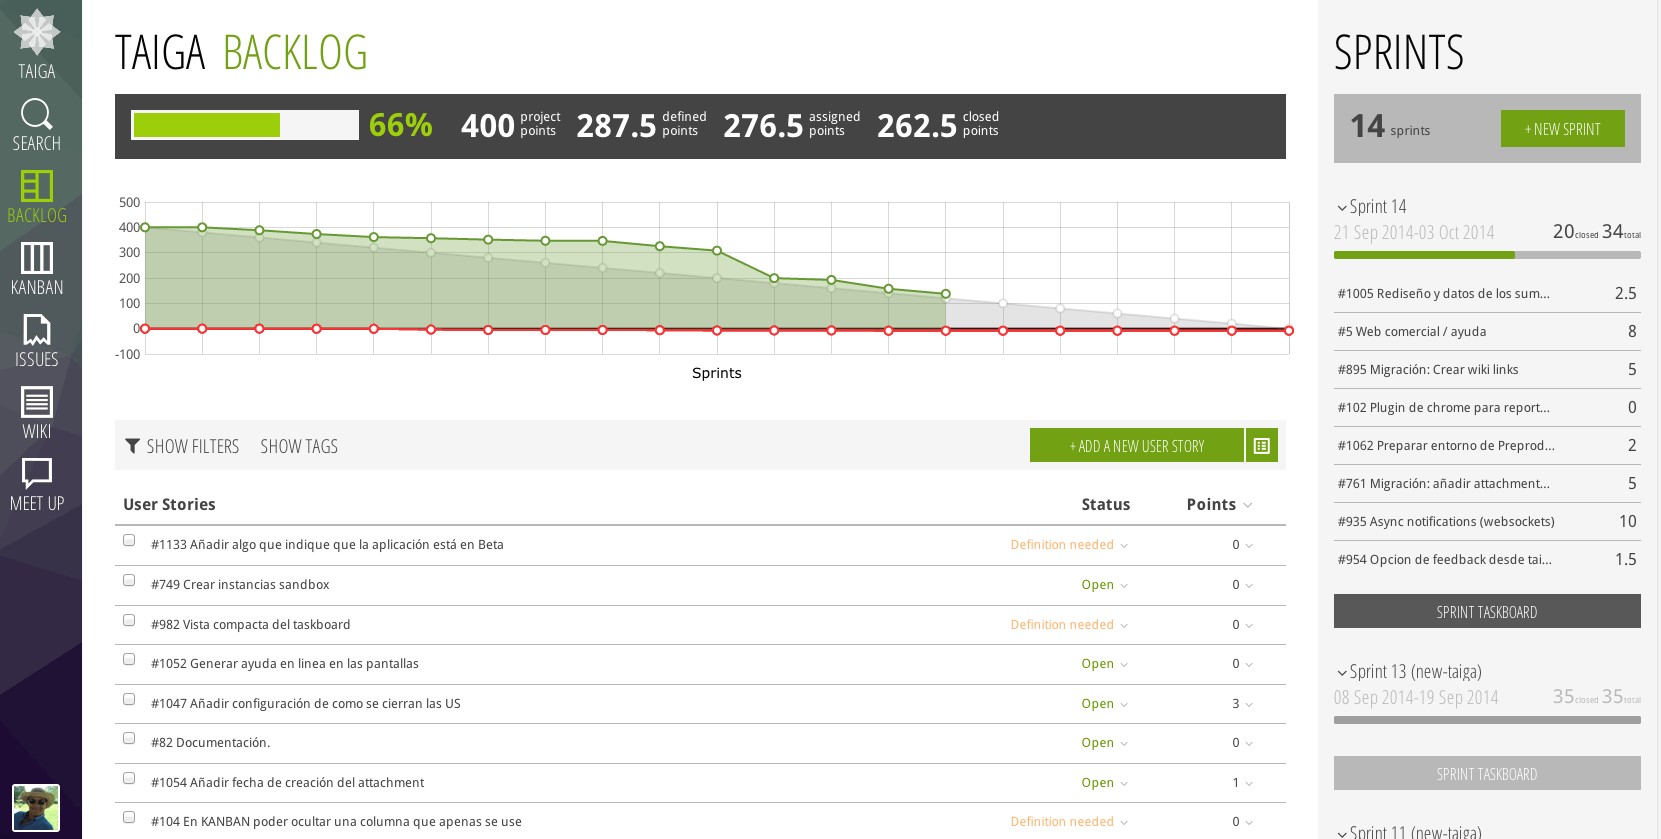Click the Taiga logo icon

[37, 32]
